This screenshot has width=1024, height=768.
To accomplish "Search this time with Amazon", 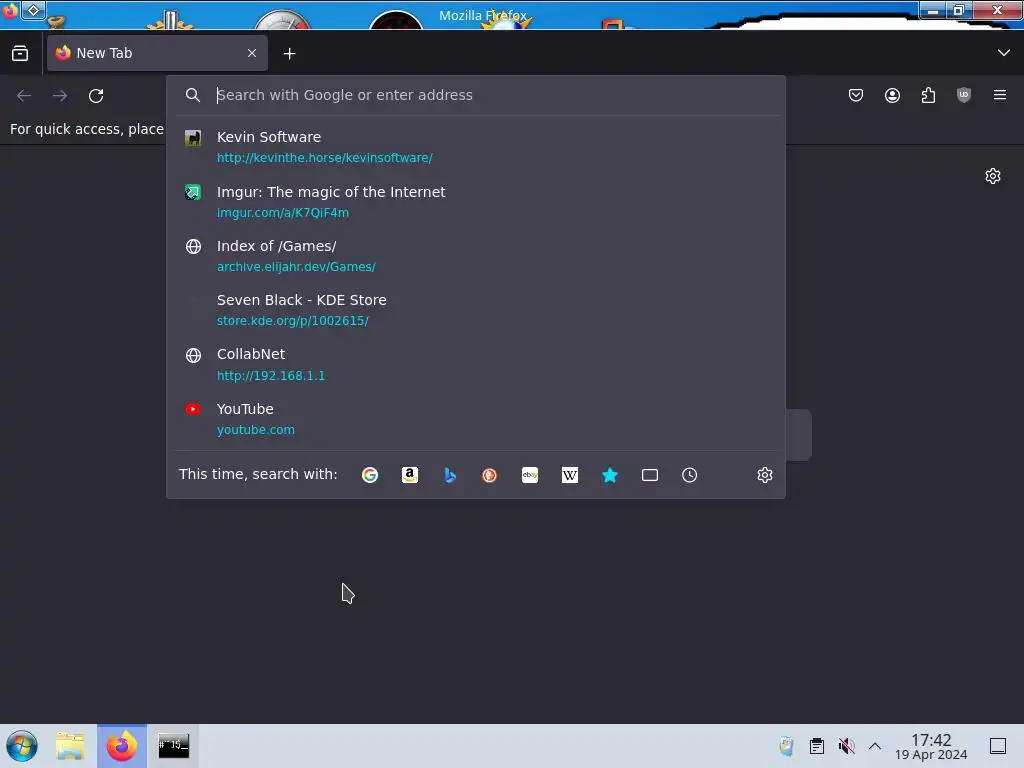I will [x=410, y=475].
